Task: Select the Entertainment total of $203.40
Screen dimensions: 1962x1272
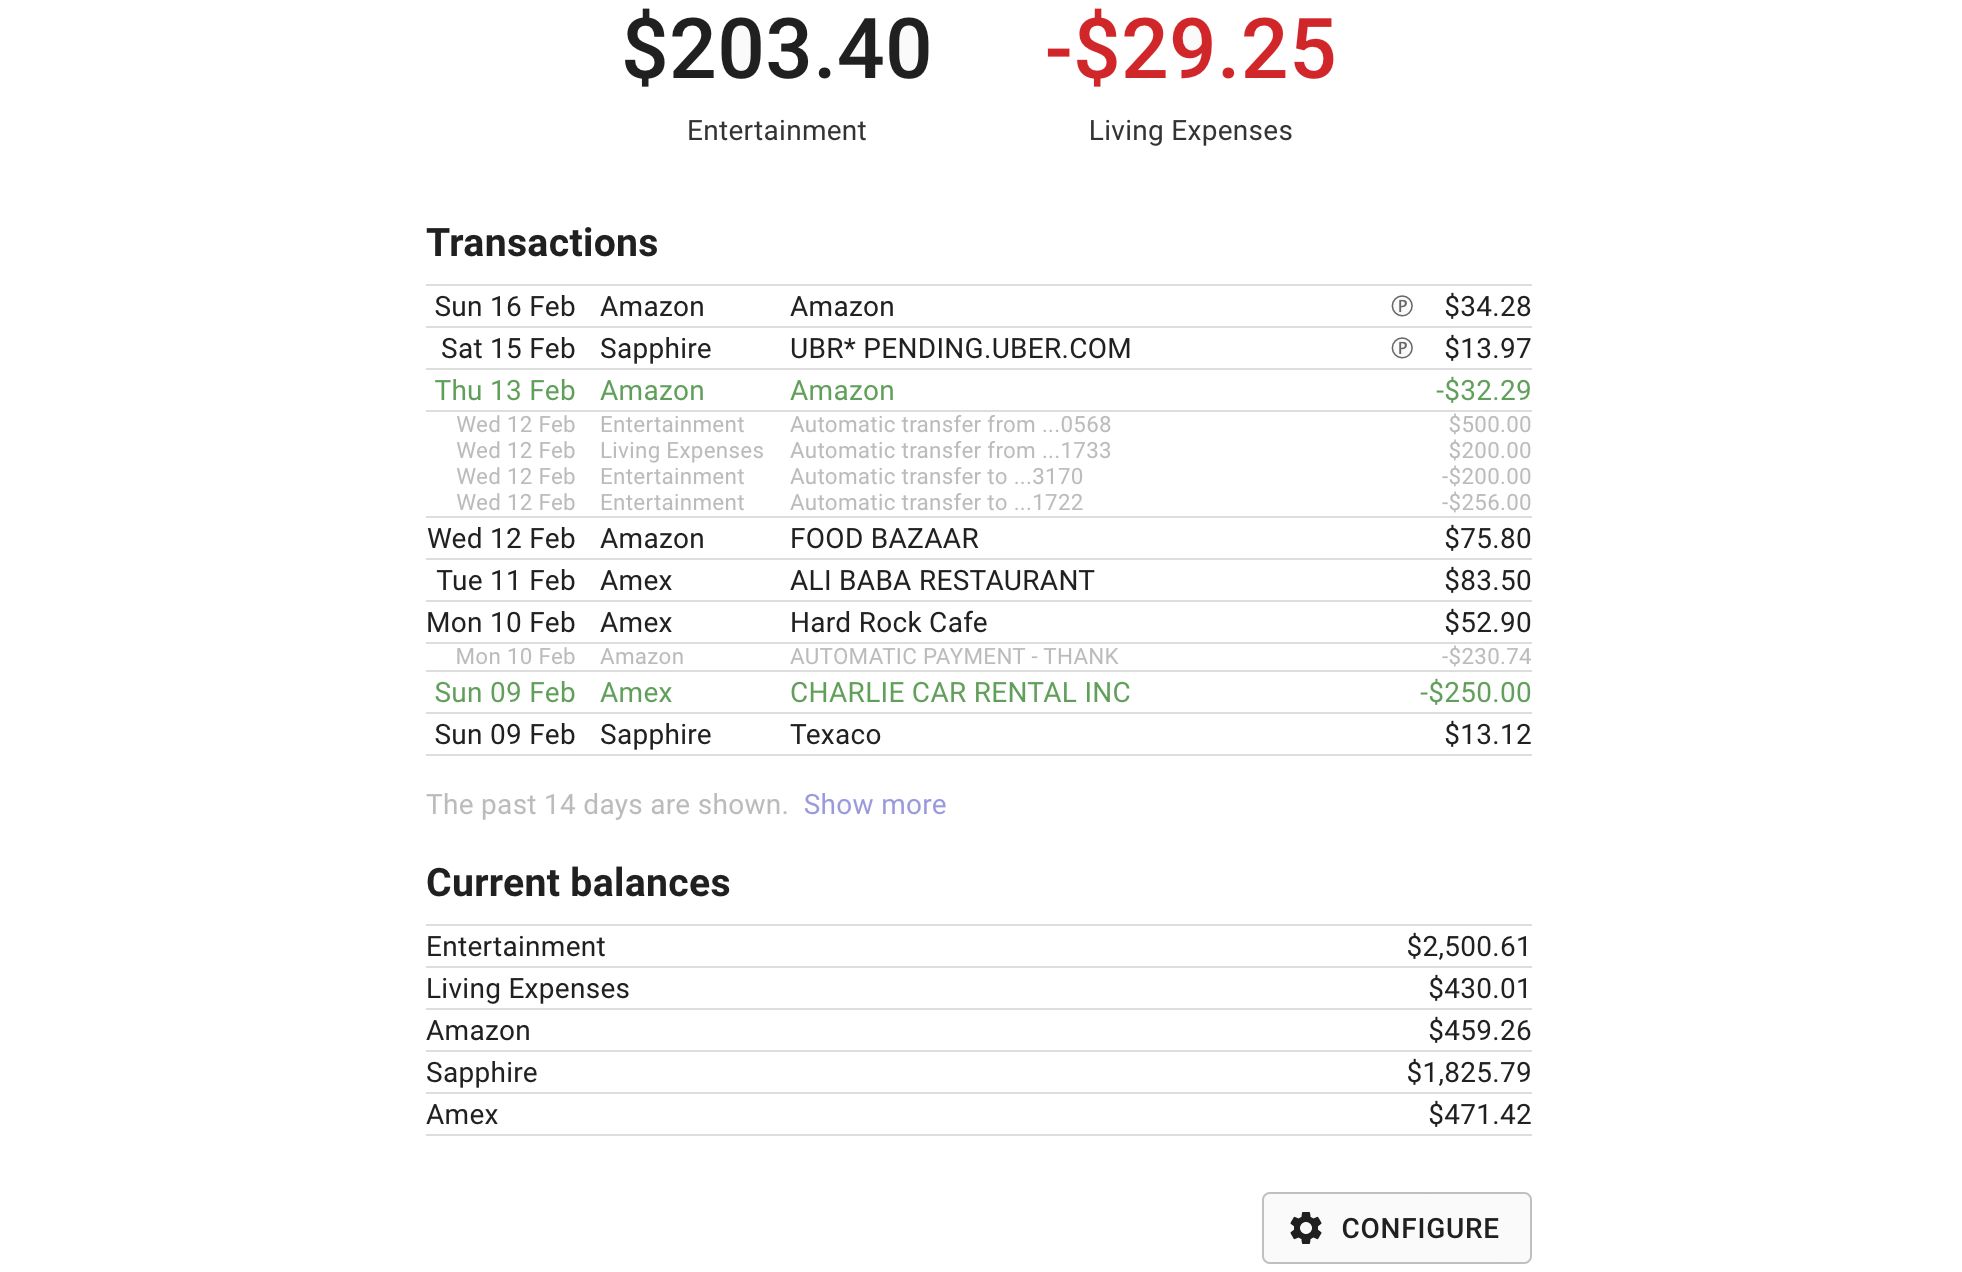Action: pos(777,45)
